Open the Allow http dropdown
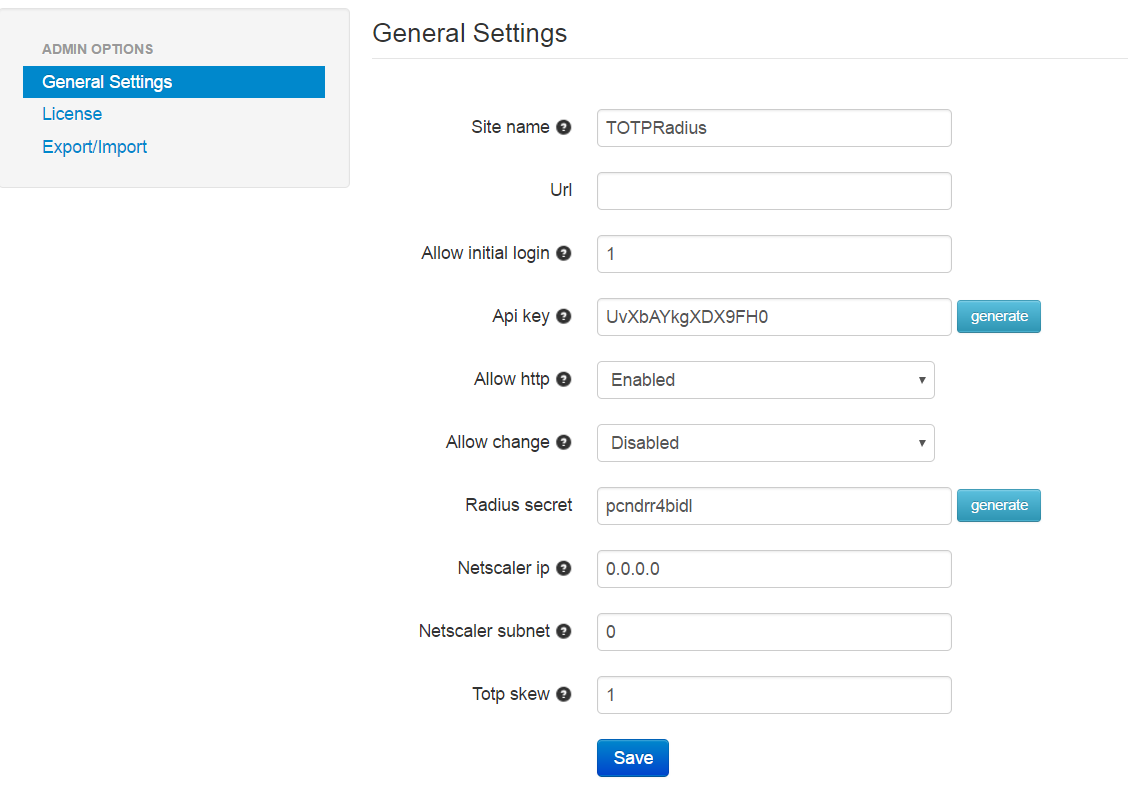The height and width of the screenshot is (799, 1128). point(765,380)
